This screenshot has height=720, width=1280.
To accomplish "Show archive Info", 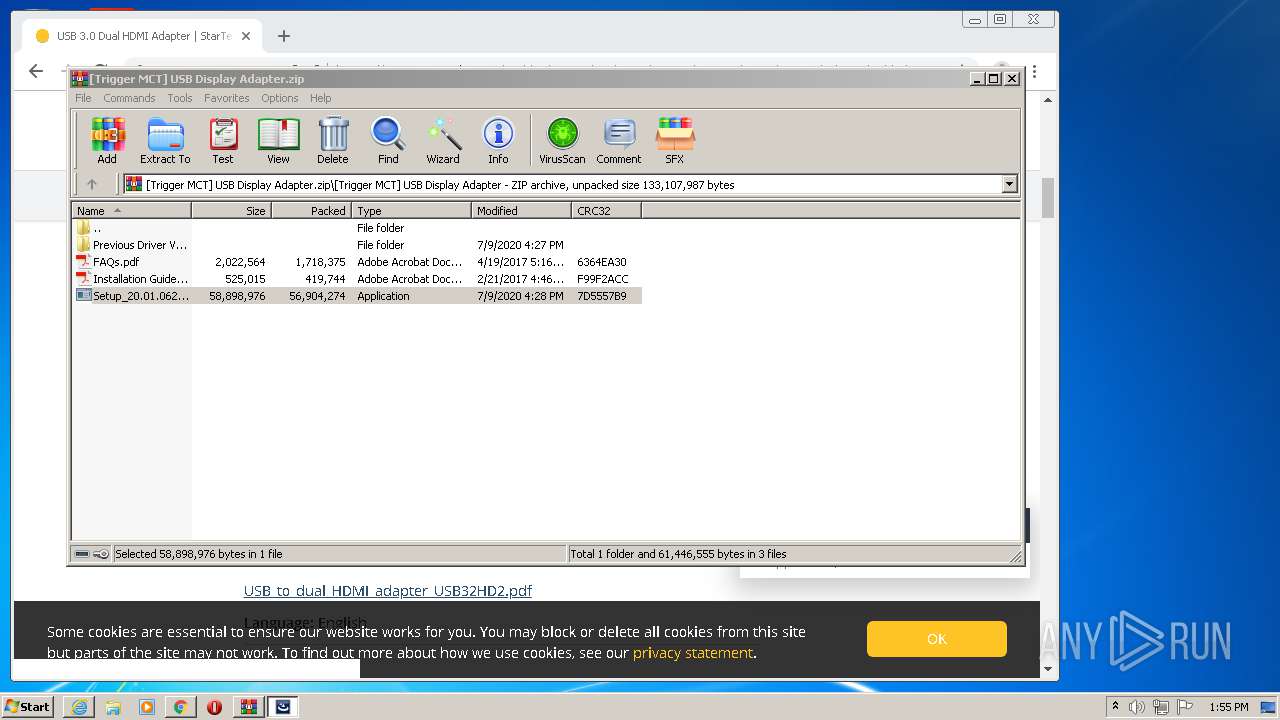I will click(x=498, y=141).
